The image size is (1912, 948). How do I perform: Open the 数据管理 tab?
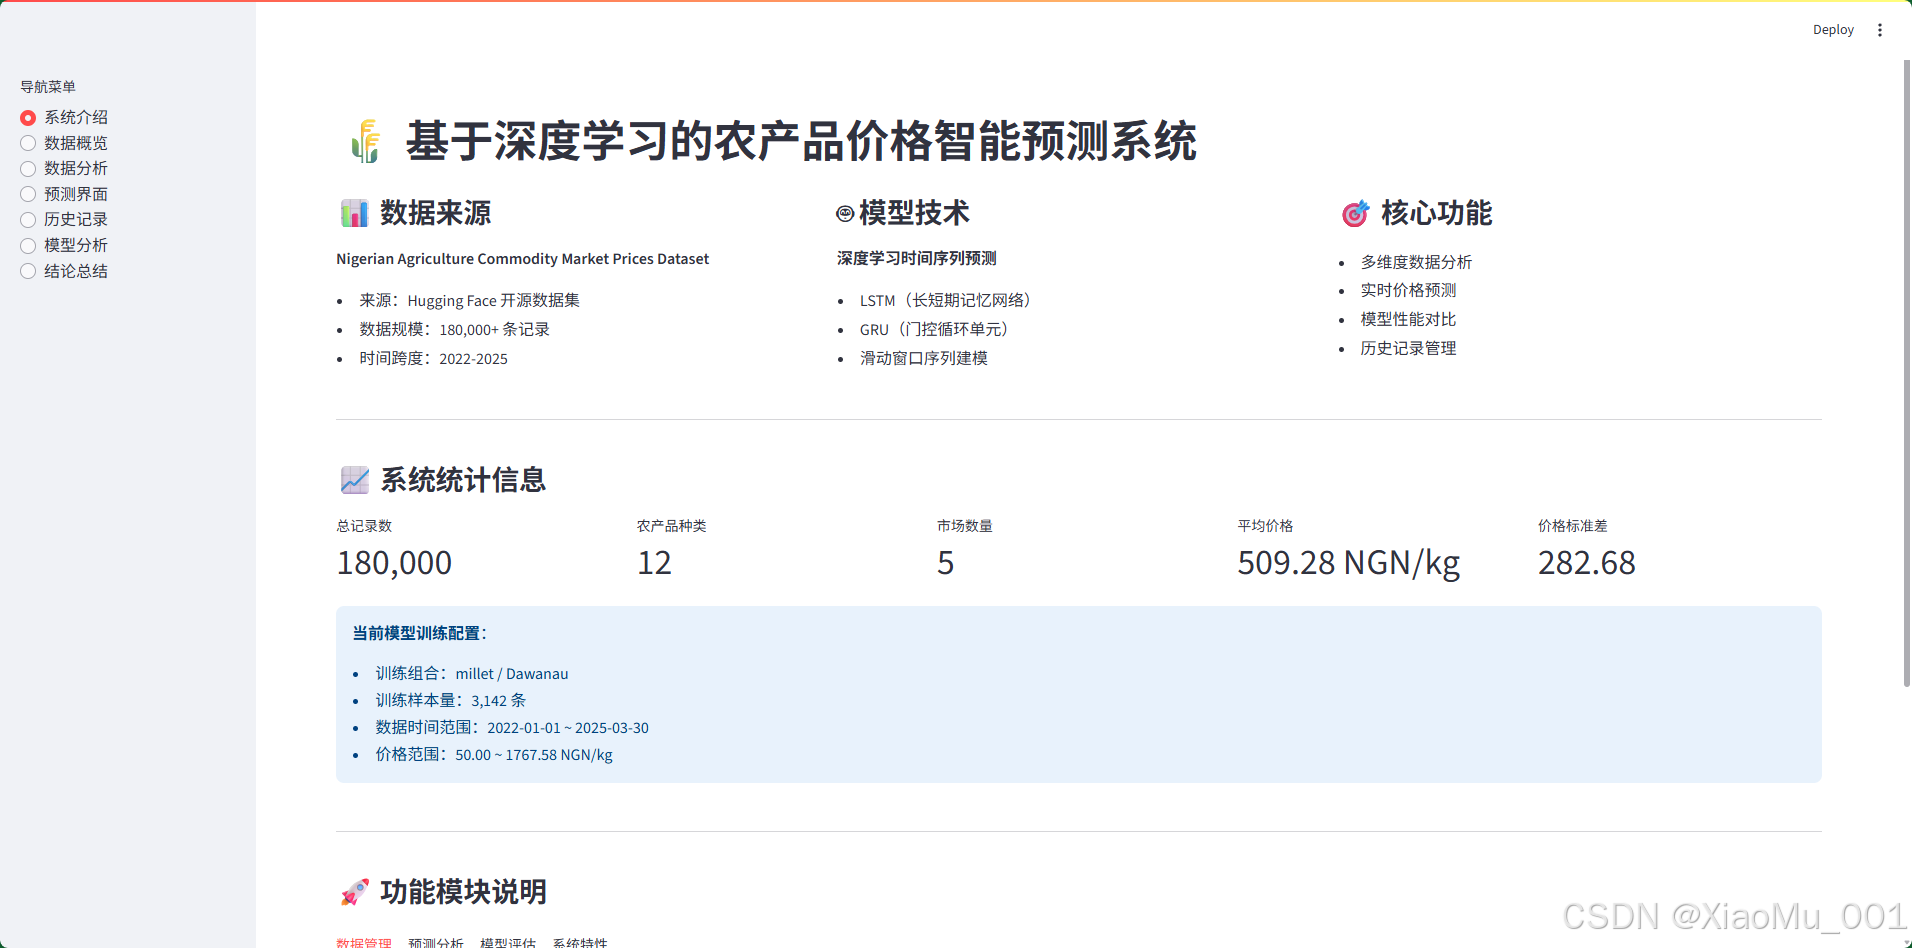coord(364,942)
